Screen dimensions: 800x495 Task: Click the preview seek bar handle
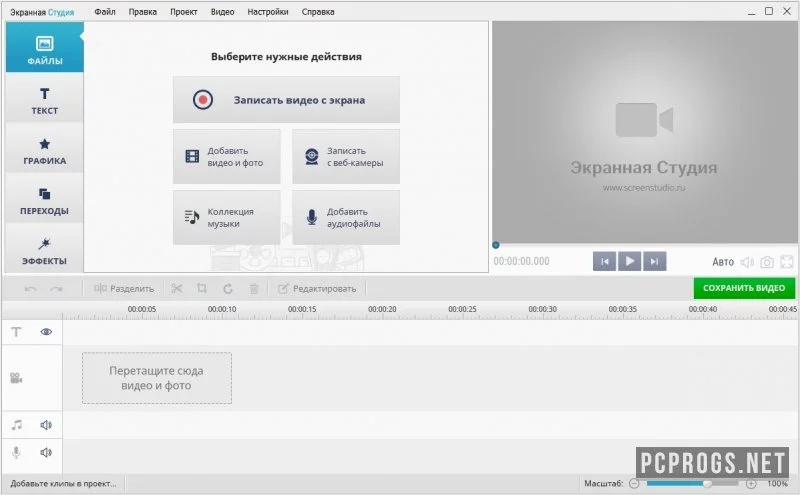pos(495,245)
